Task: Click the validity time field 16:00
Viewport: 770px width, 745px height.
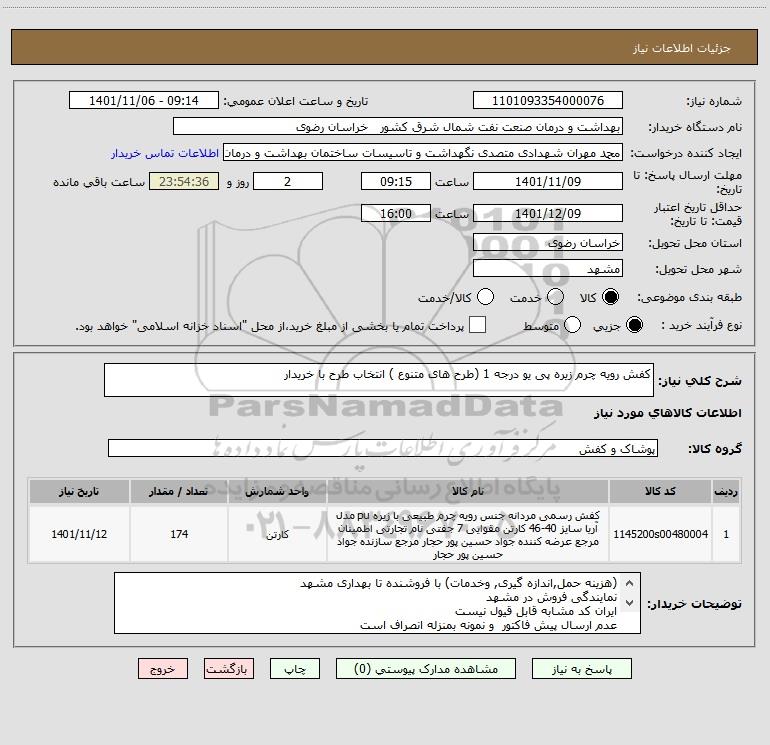Action: (x=396, y=214)
